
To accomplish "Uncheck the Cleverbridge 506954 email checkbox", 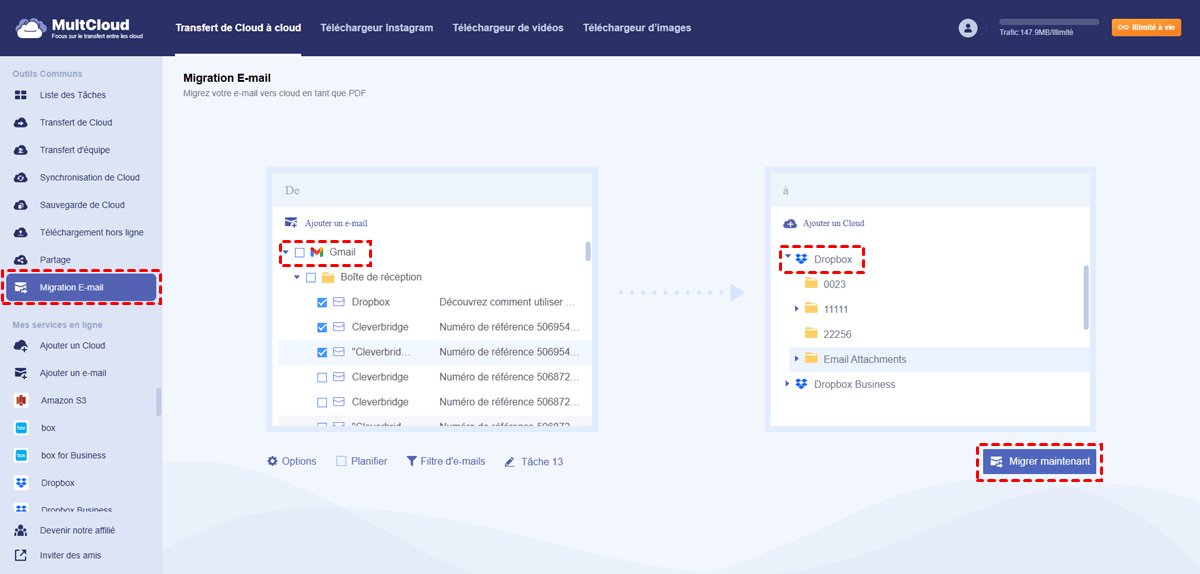I will 322,327.
